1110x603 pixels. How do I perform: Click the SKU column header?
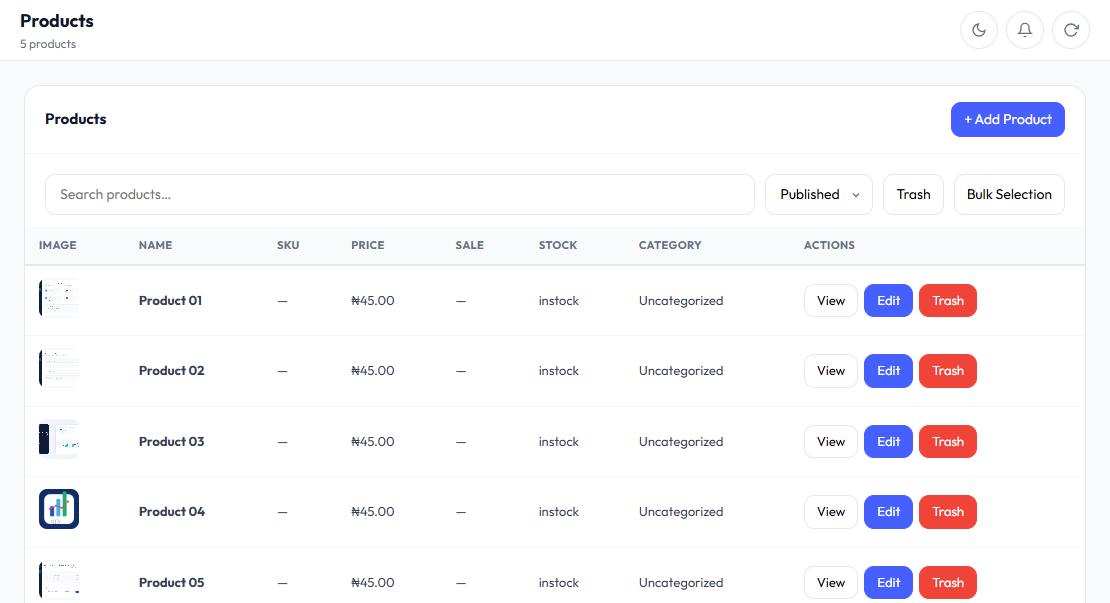click(288, 245)
